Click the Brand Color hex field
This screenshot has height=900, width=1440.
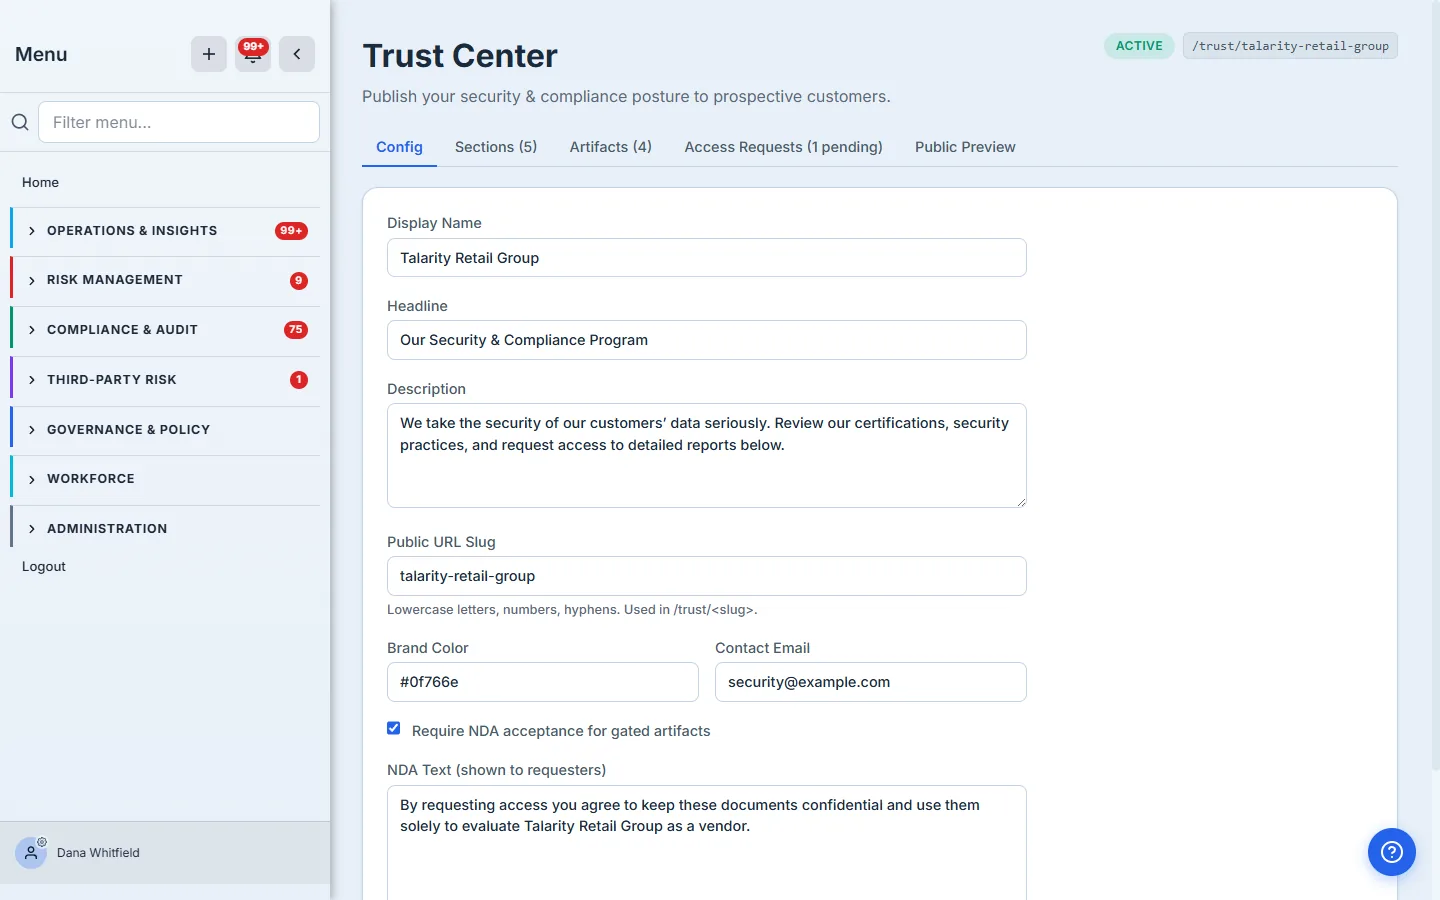pyautogui.click(x=543, y=682)
